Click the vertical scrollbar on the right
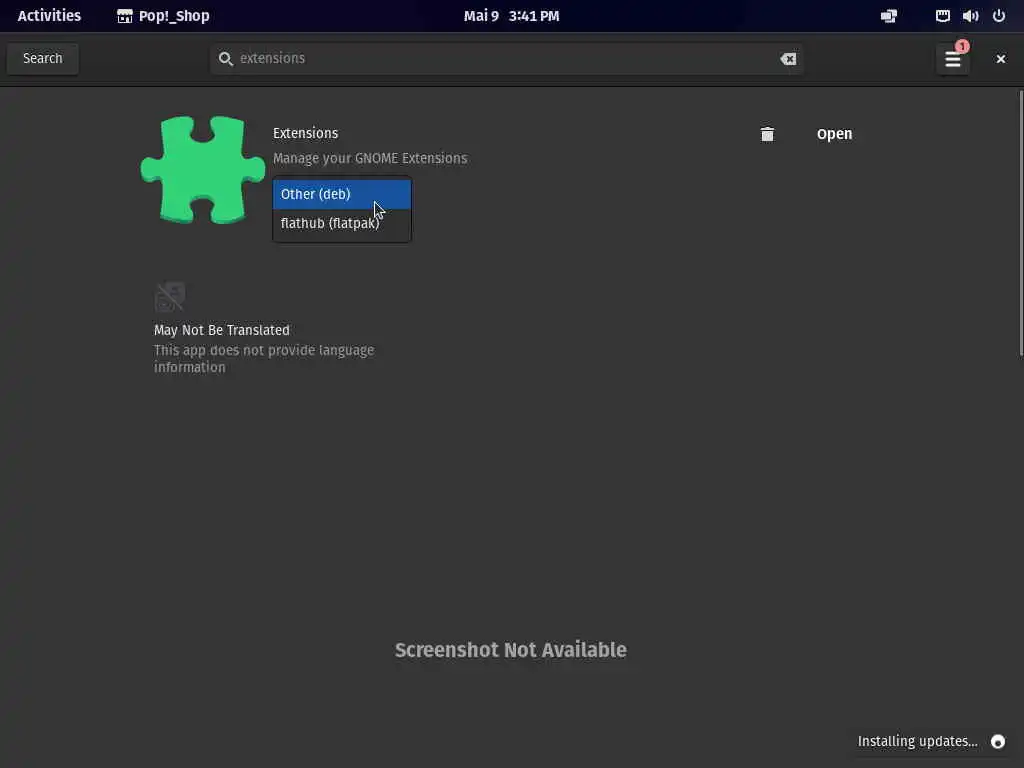 [x=1021, y=223]
